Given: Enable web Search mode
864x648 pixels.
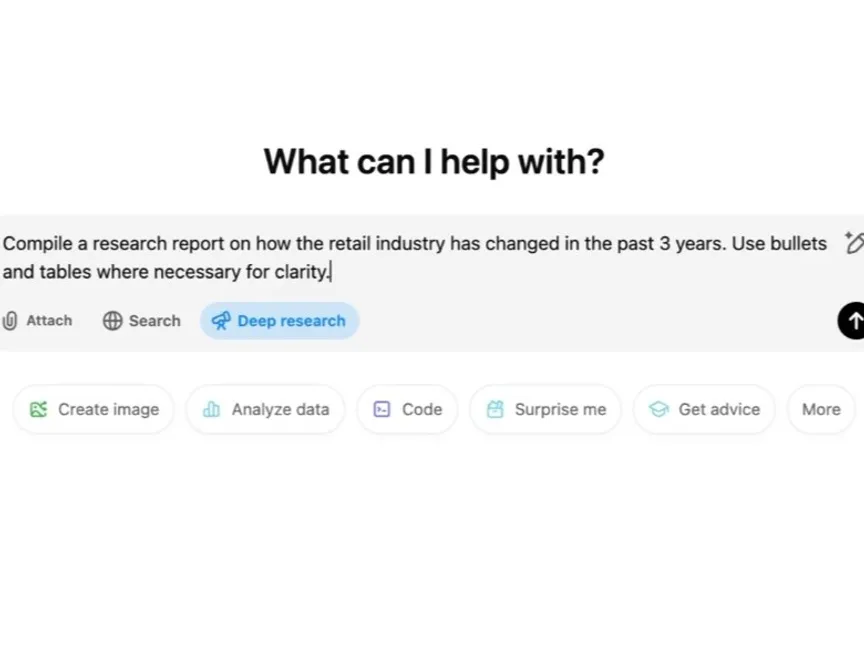Looking at the screenshot, I should (140, 320).
